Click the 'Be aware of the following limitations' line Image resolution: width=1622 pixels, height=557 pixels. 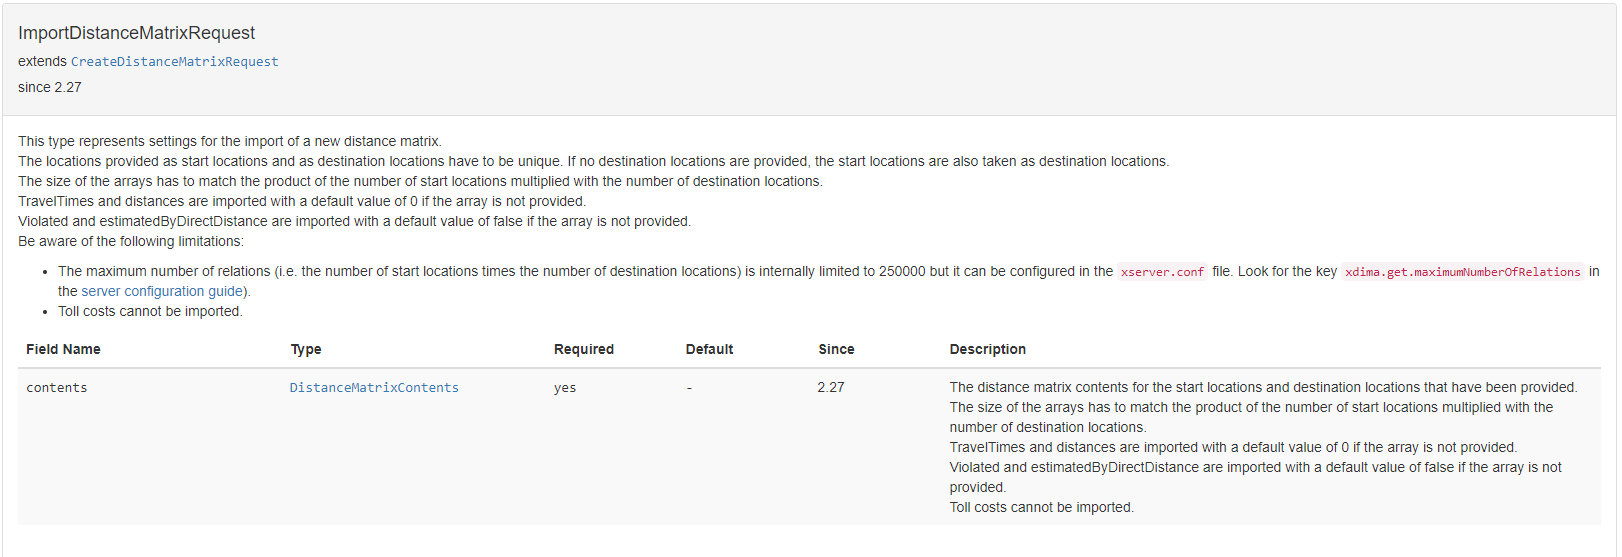point(130,241)
